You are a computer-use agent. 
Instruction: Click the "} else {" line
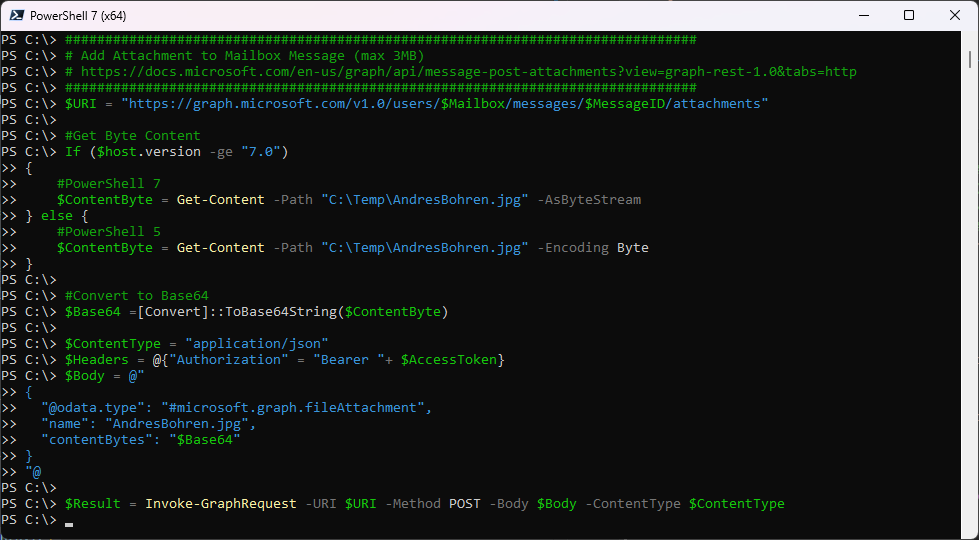(x=57, y=215)
